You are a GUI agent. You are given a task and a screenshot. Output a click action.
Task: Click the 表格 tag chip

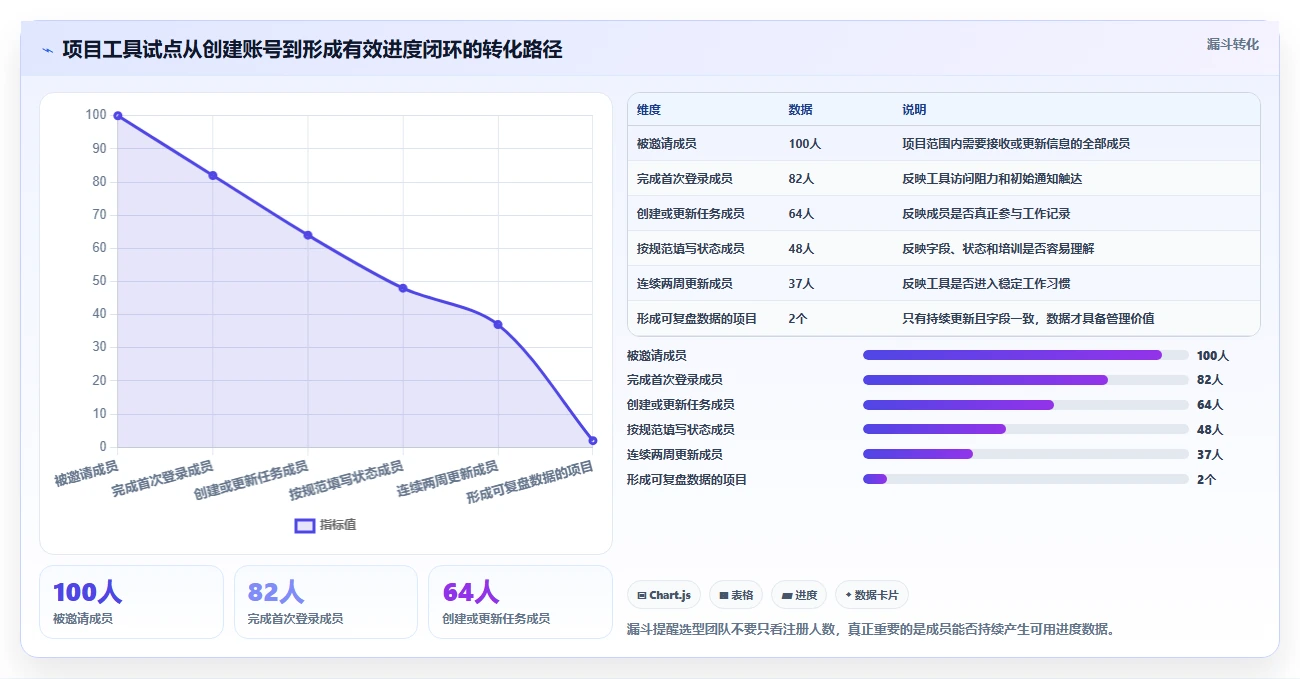coord(736,595)
